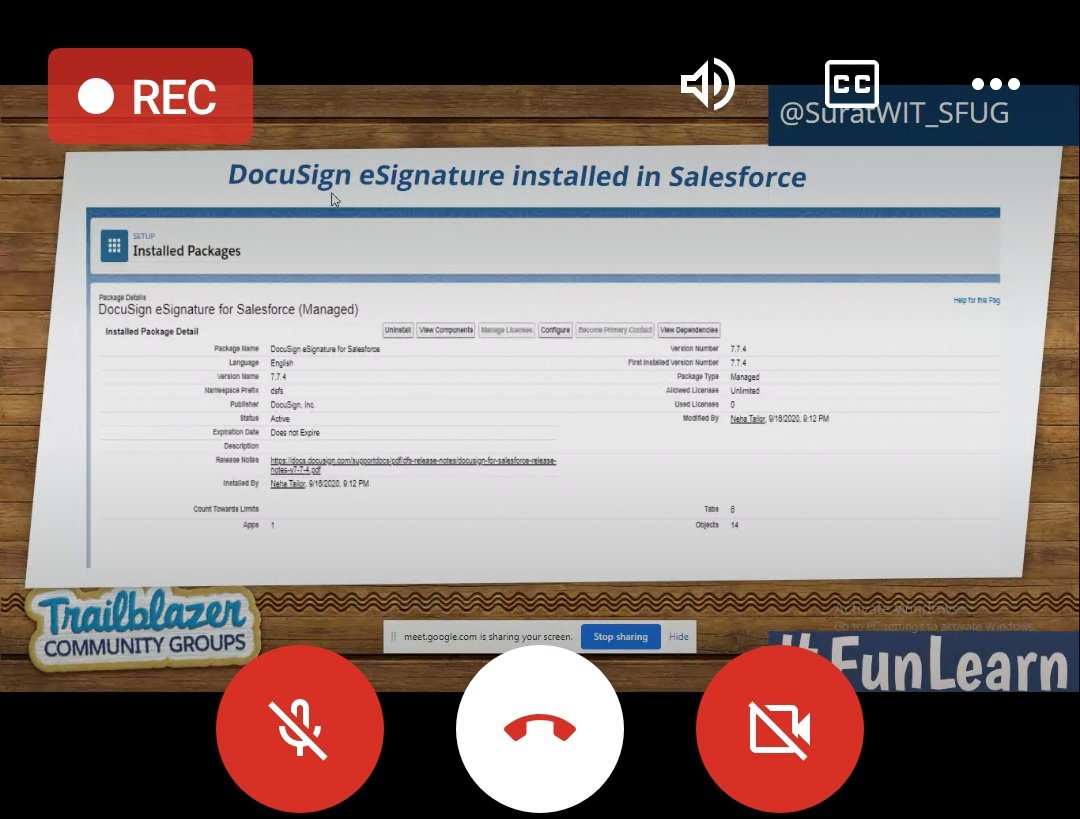1080x819 pixels.
Task: Click the Installed Package Detail label
Action: click(x=152, y=331)
